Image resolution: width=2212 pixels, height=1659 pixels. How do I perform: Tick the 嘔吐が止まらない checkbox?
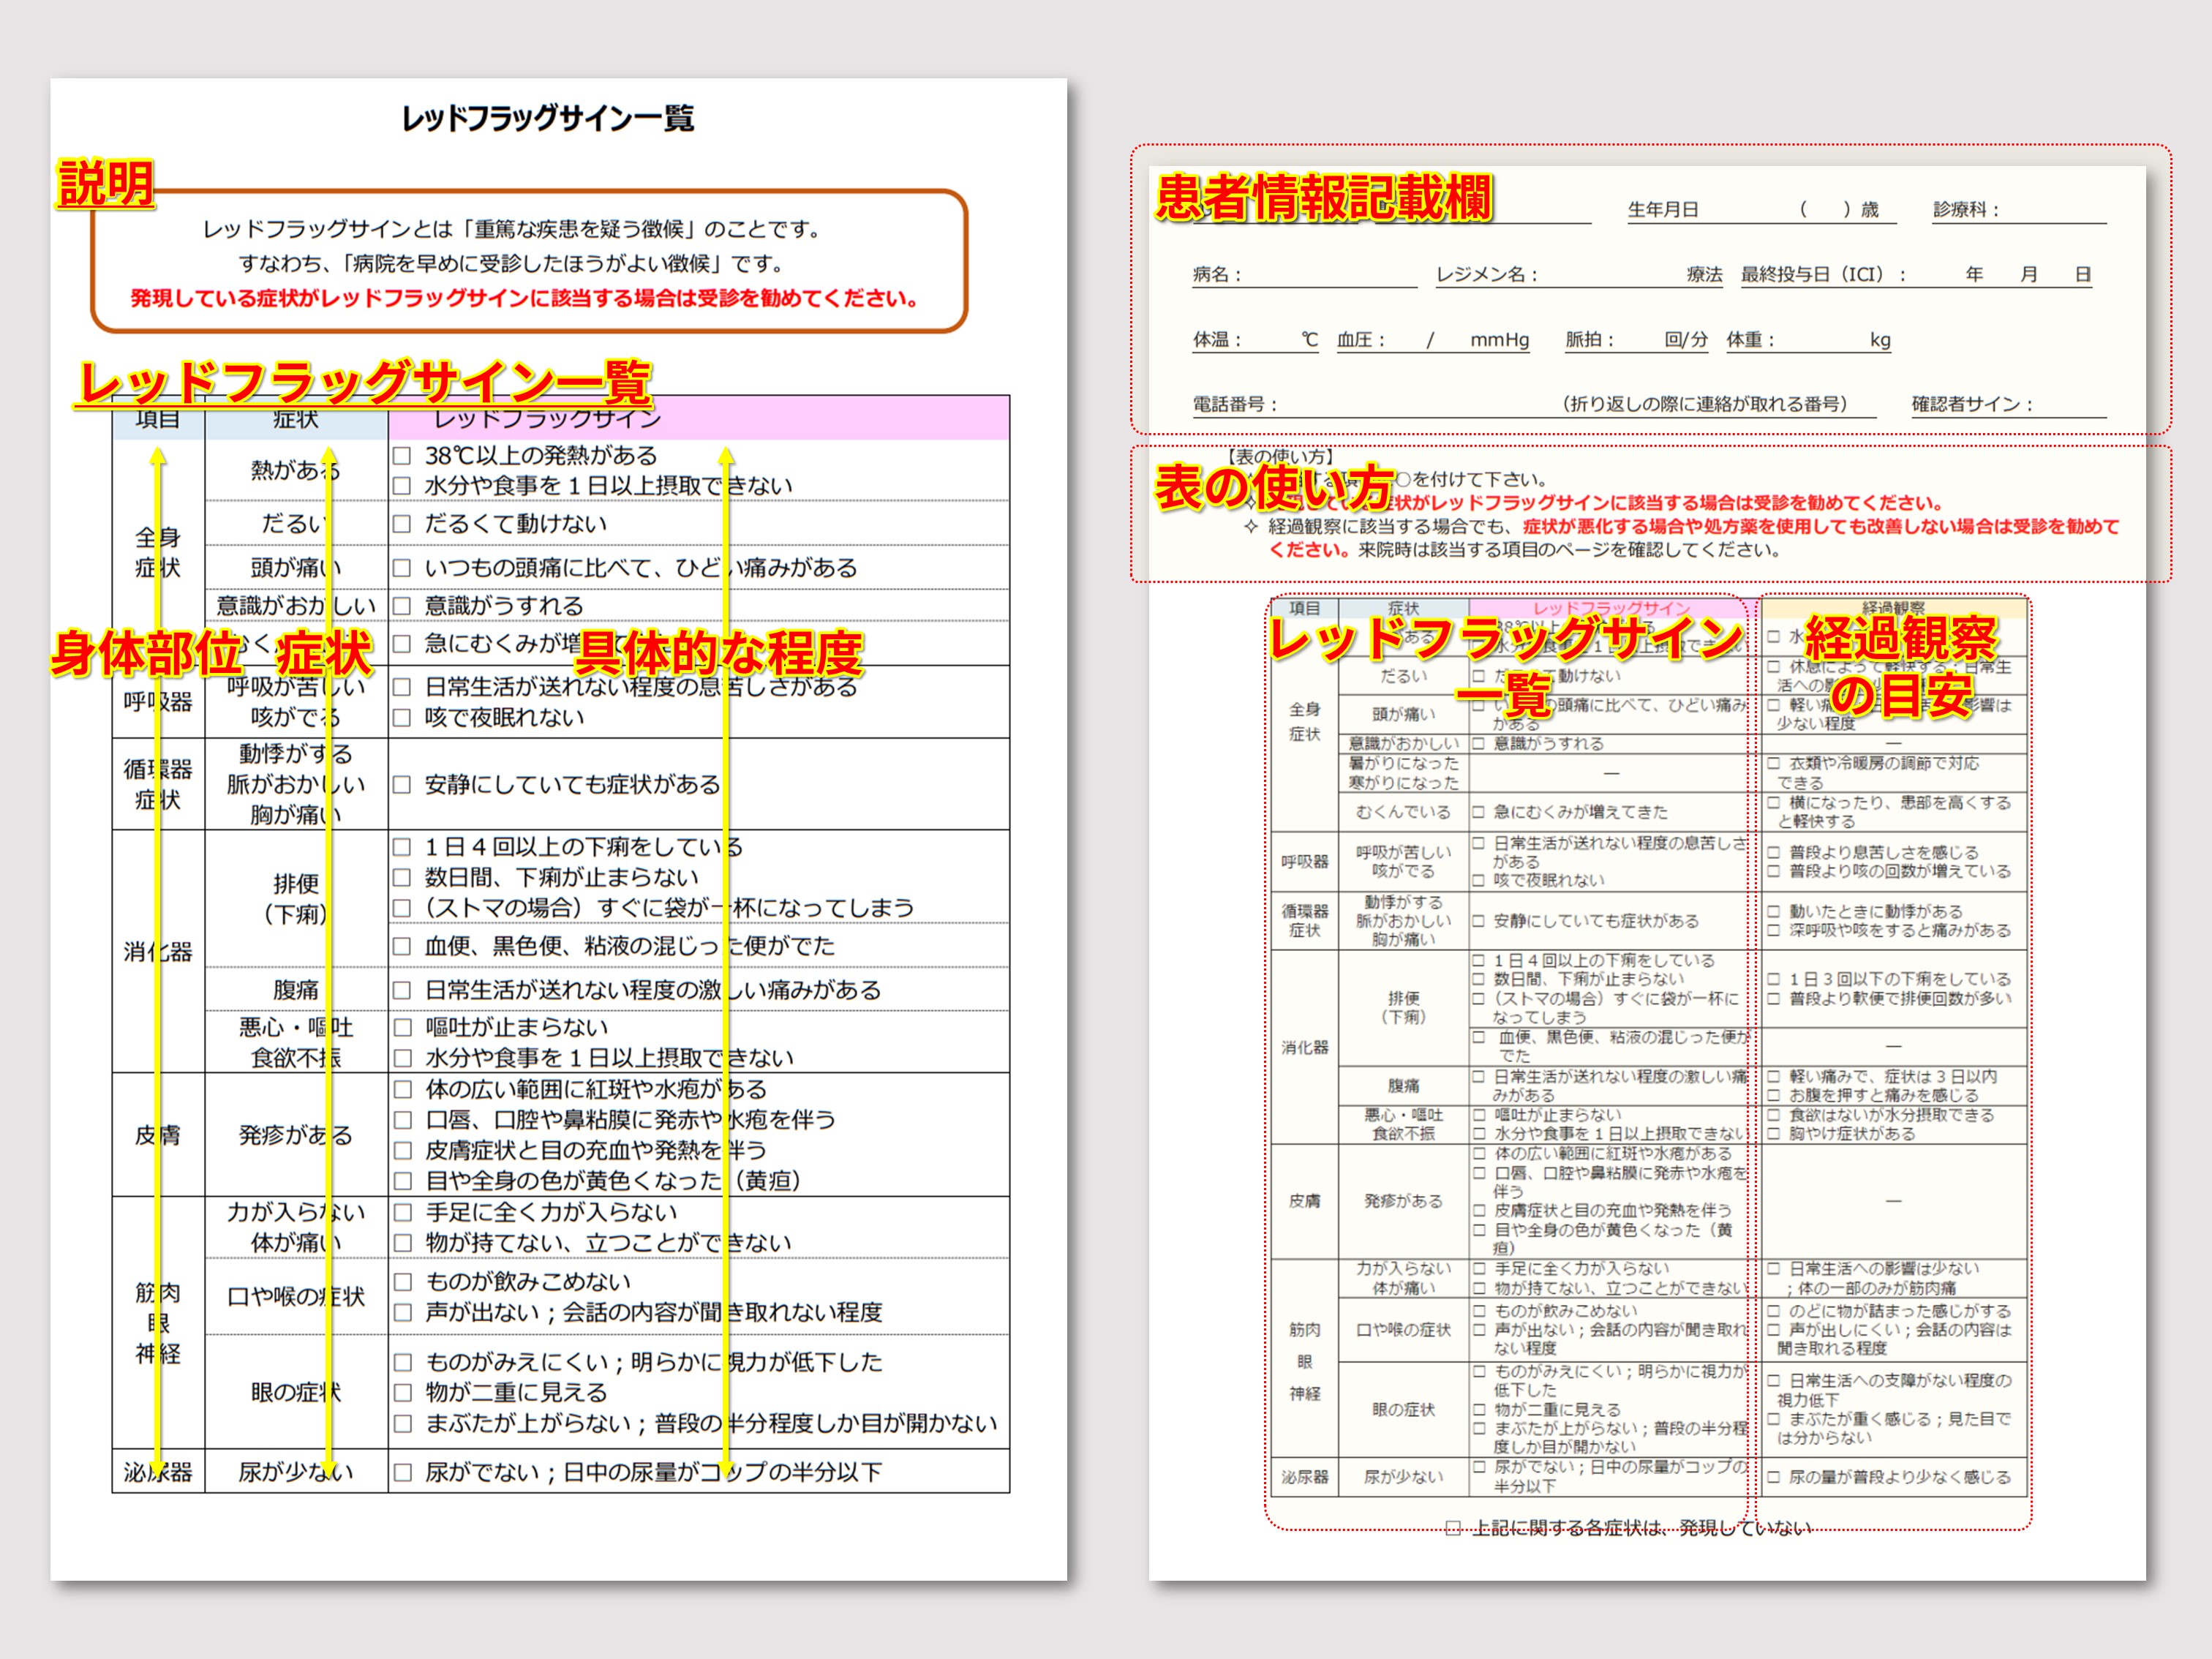coord(402,1028)
